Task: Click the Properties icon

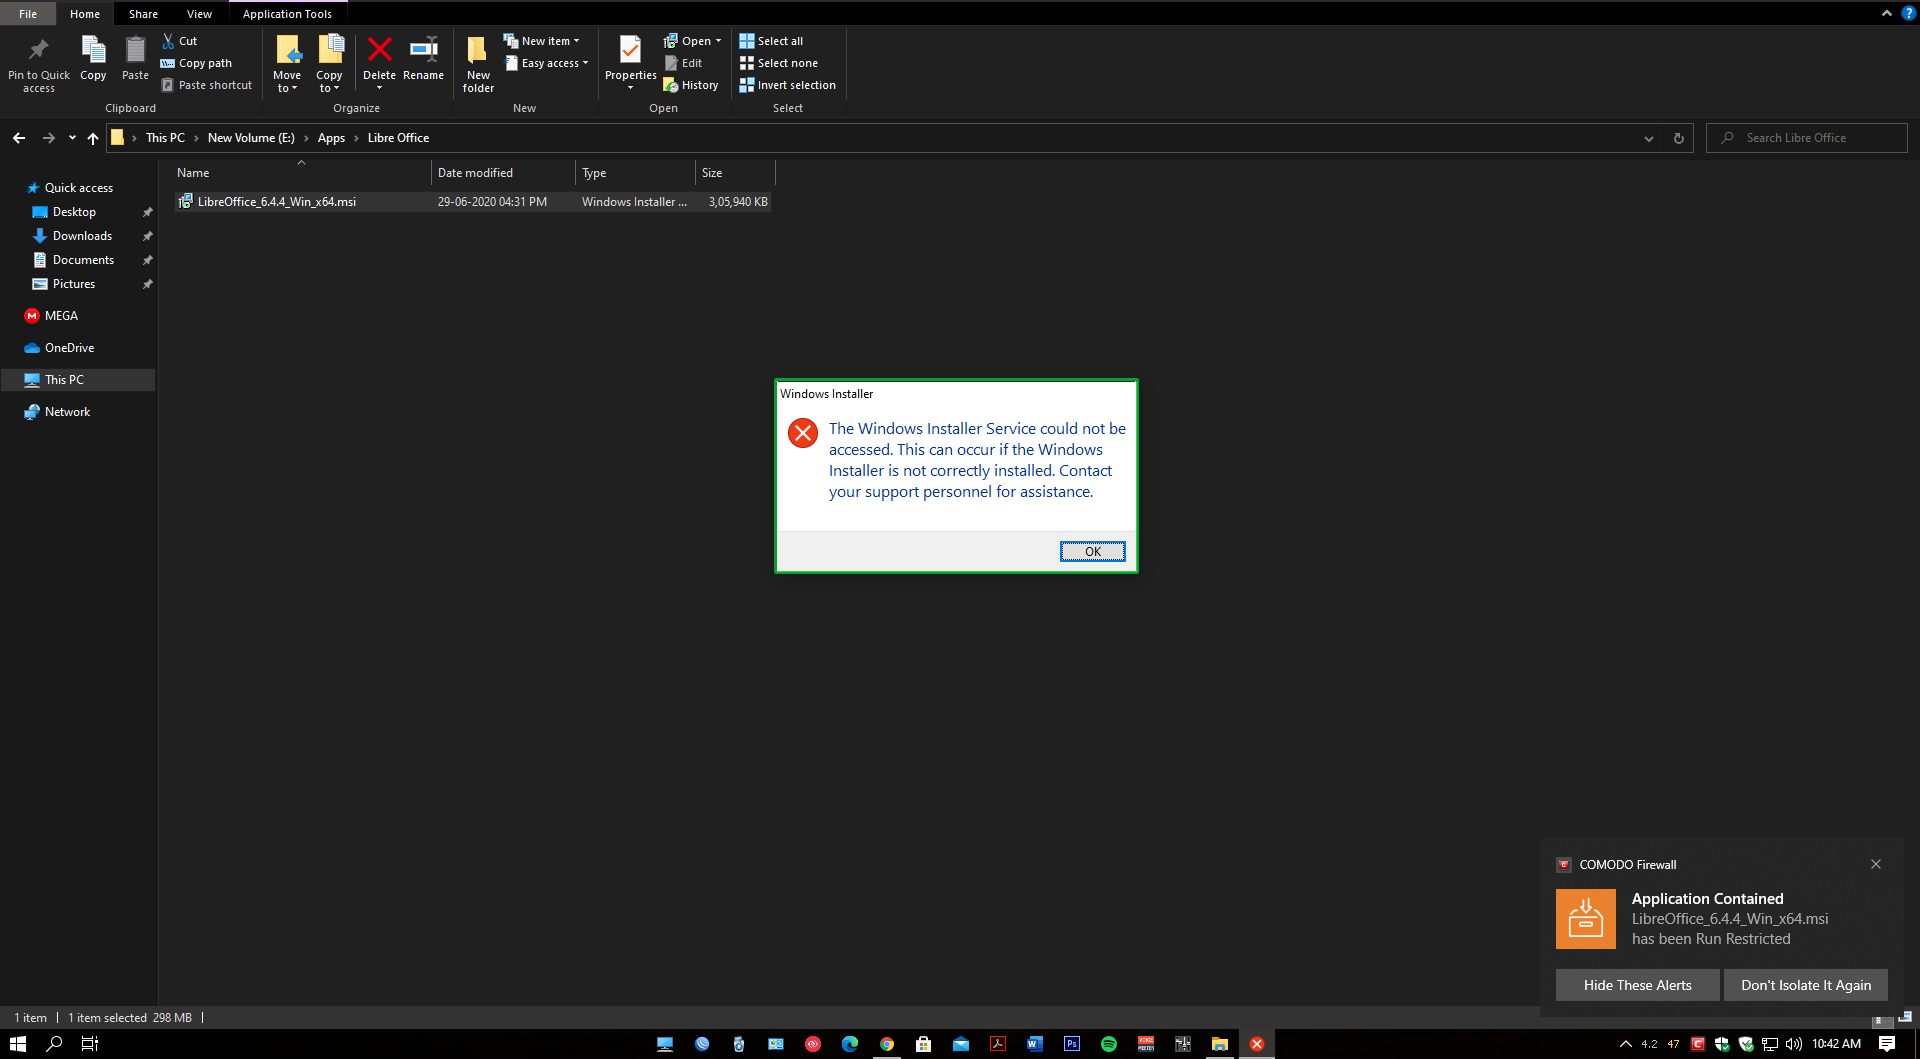Action: (631, 49)
